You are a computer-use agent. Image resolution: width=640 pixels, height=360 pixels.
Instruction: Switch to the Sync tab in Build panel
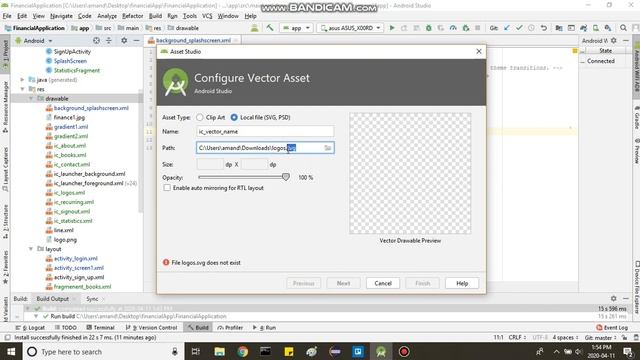[92, 299]
